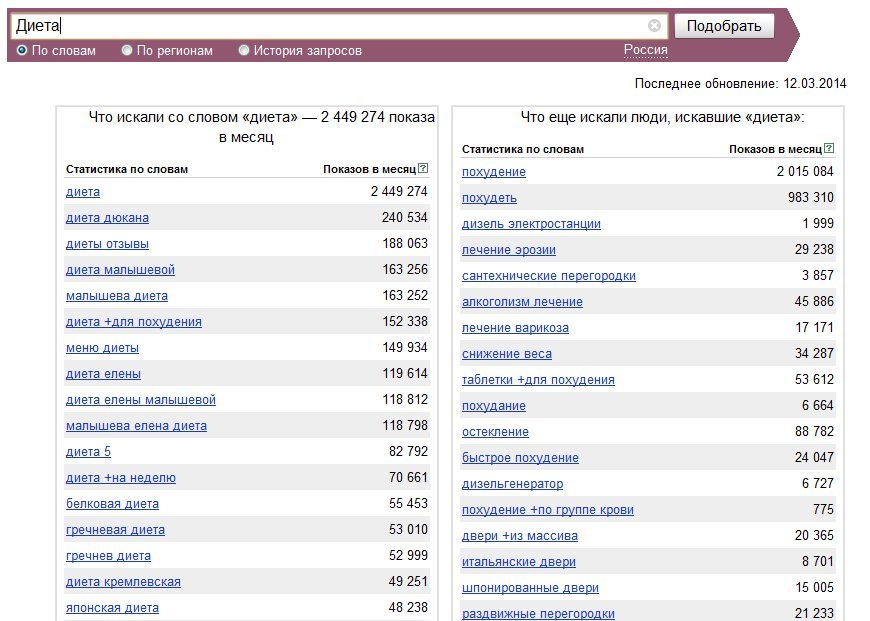Open the 'Россия' region selector

click(x=645, y=50)
